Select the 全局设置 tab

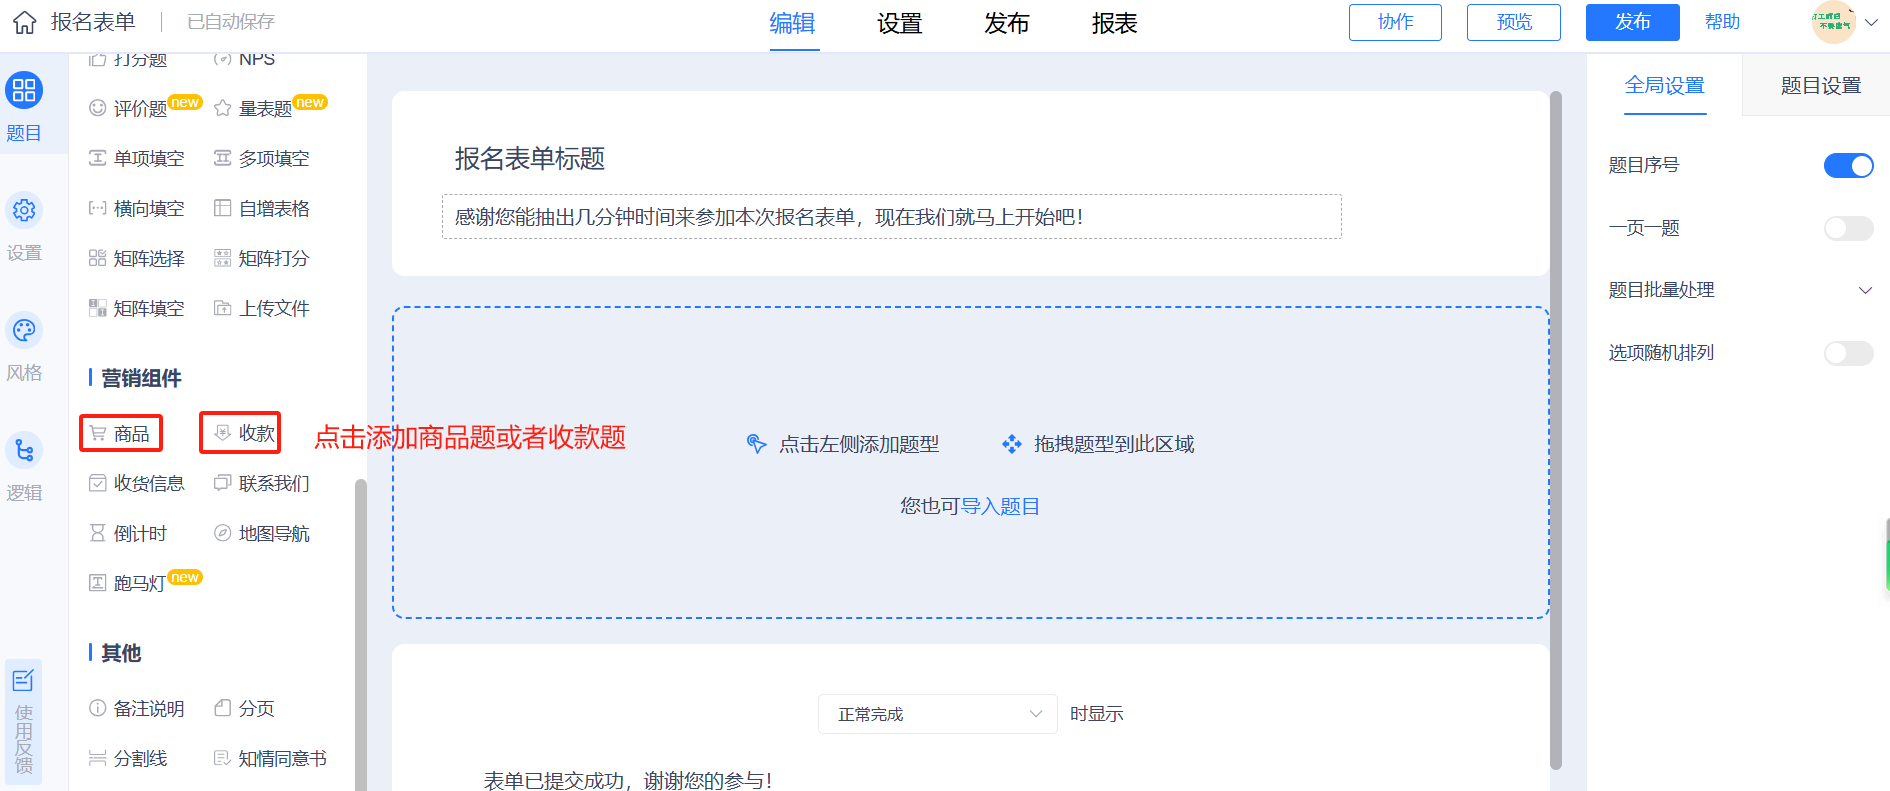click(1664, 85)
